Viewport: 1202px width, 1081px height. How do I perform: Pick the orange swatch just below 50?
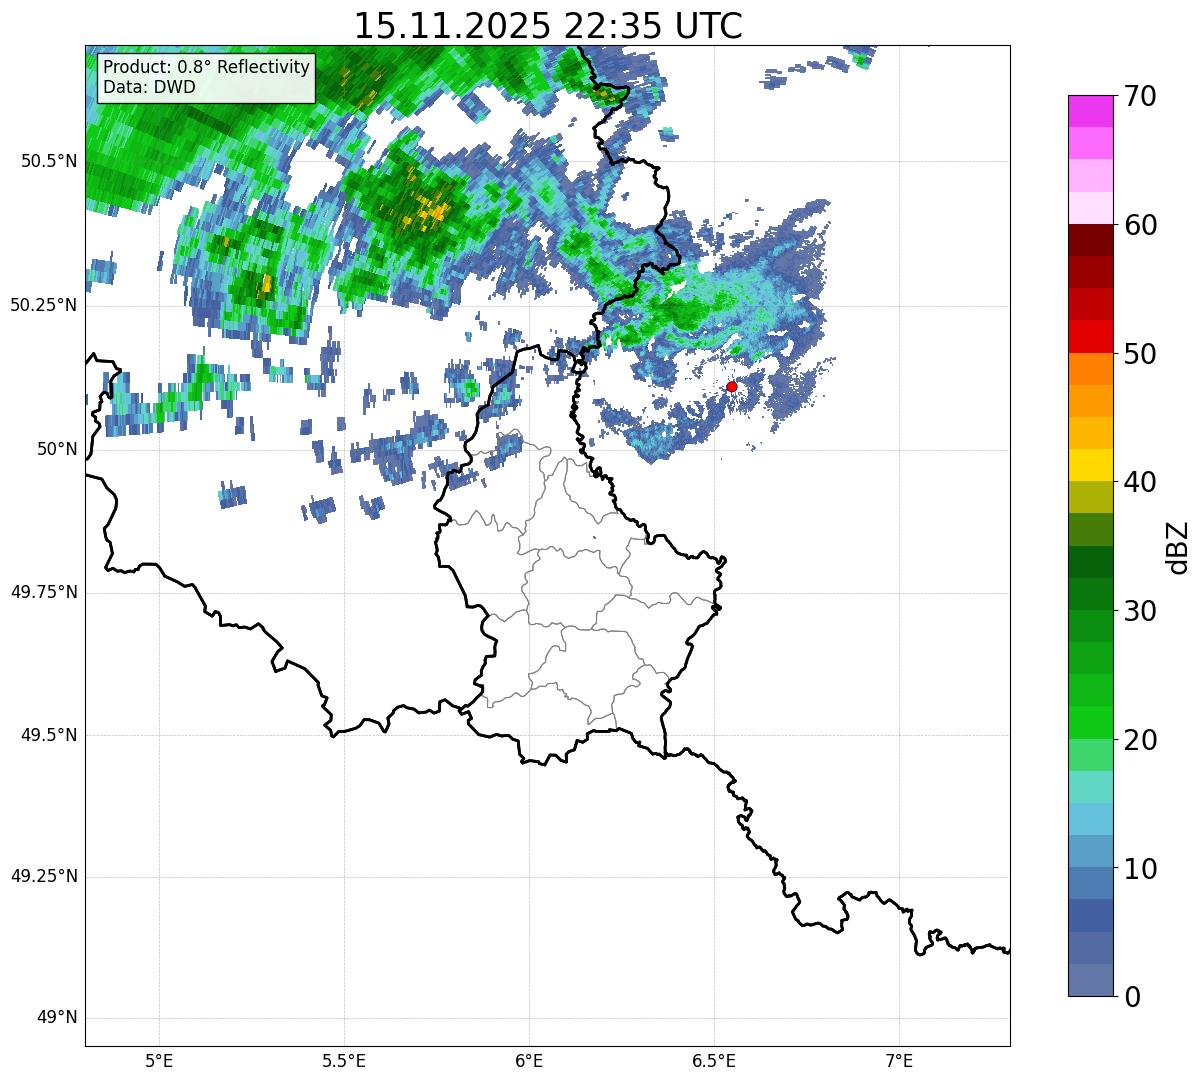[x=1090, y=369]
